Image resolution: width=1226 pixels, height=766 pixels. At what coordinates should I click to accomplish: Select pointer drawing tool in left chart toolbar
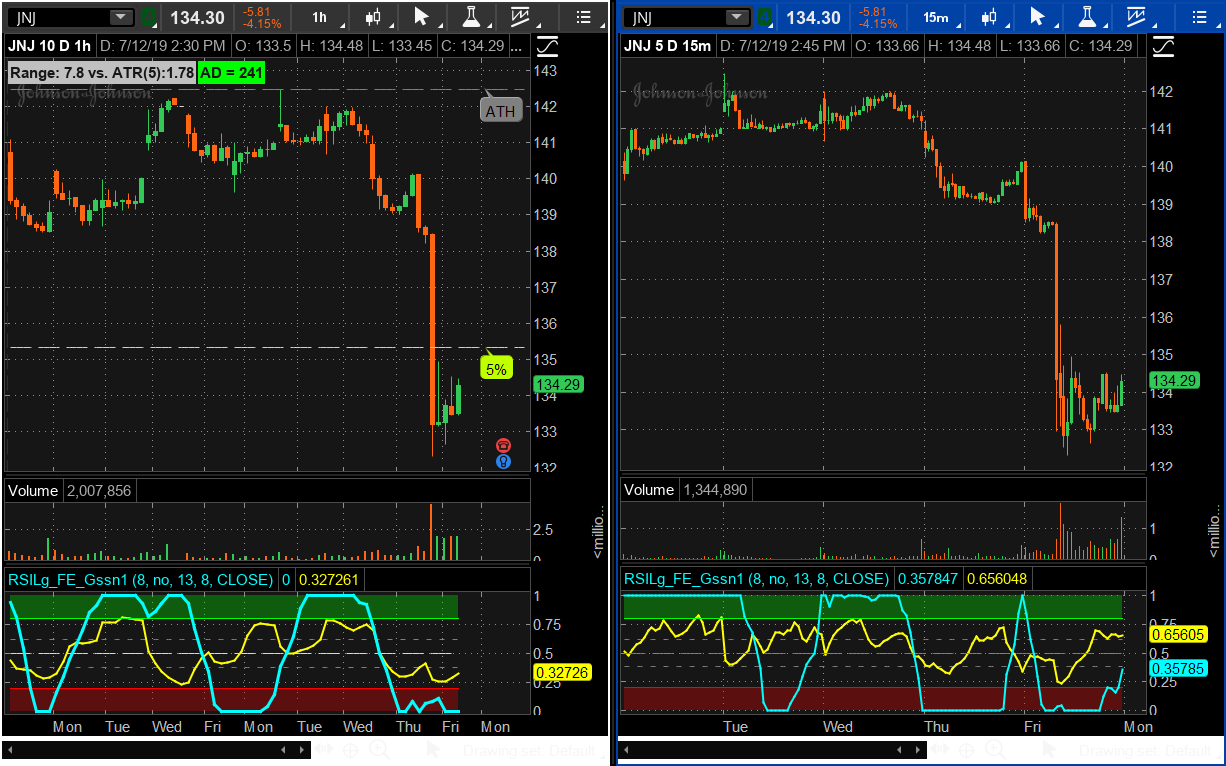[422, 17]
